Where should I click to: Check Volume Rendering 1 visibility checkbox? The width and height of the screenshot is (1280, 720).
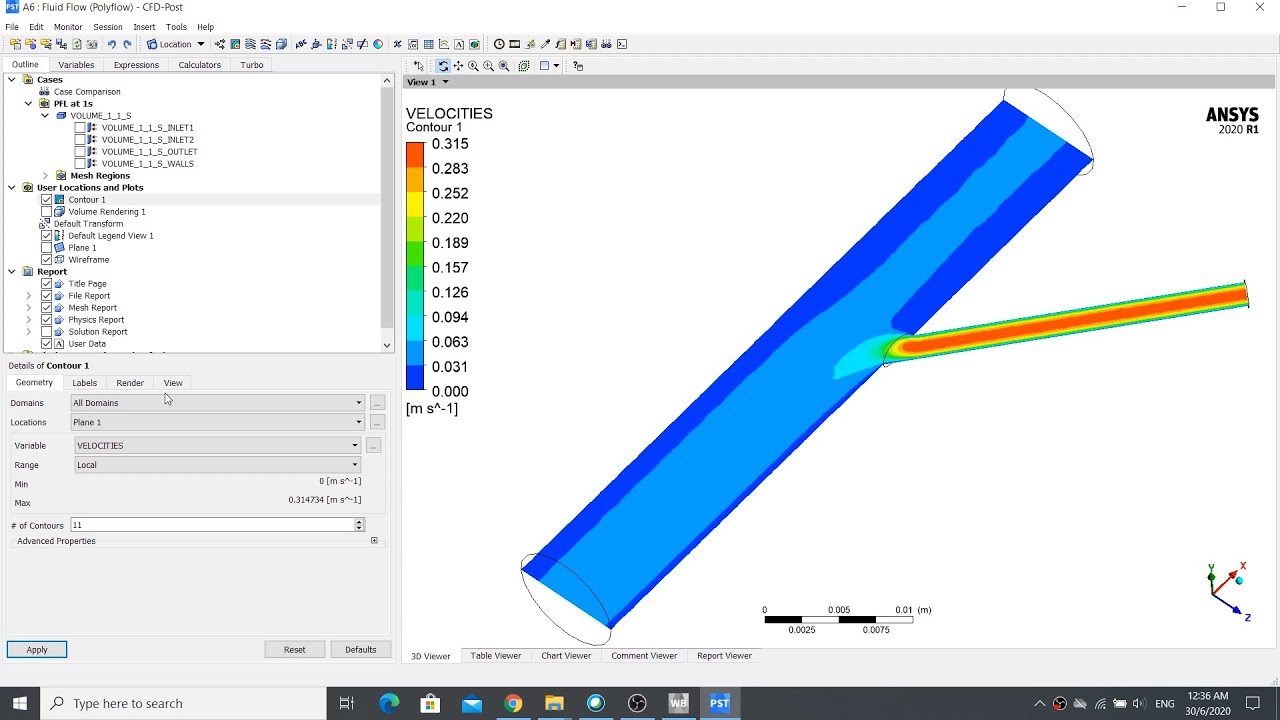click(46, 212)
